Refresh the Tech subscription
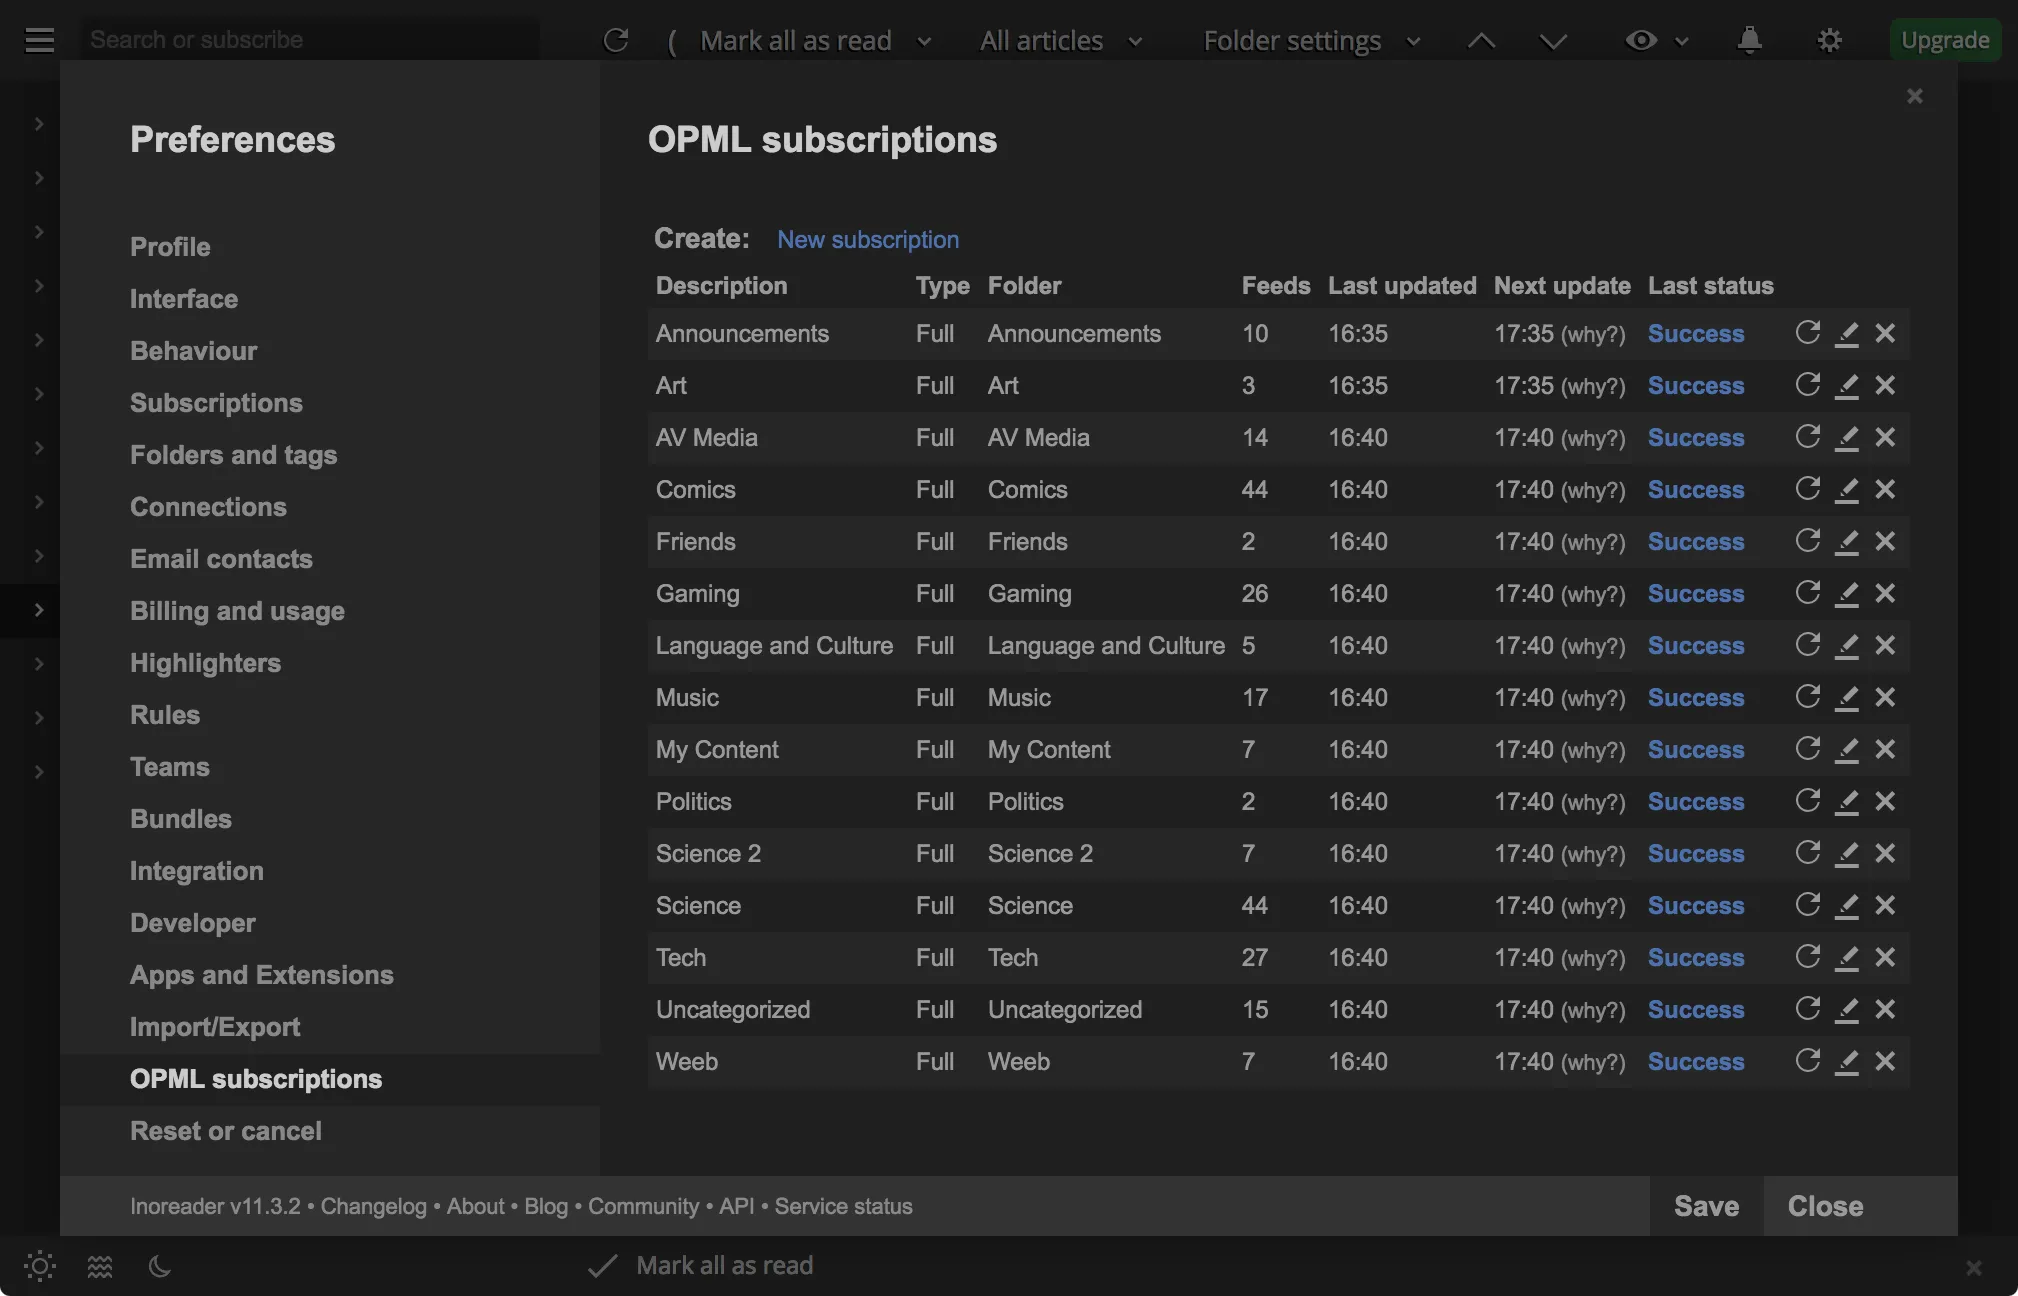2018x1296 pixels. tap(1807, 957)
